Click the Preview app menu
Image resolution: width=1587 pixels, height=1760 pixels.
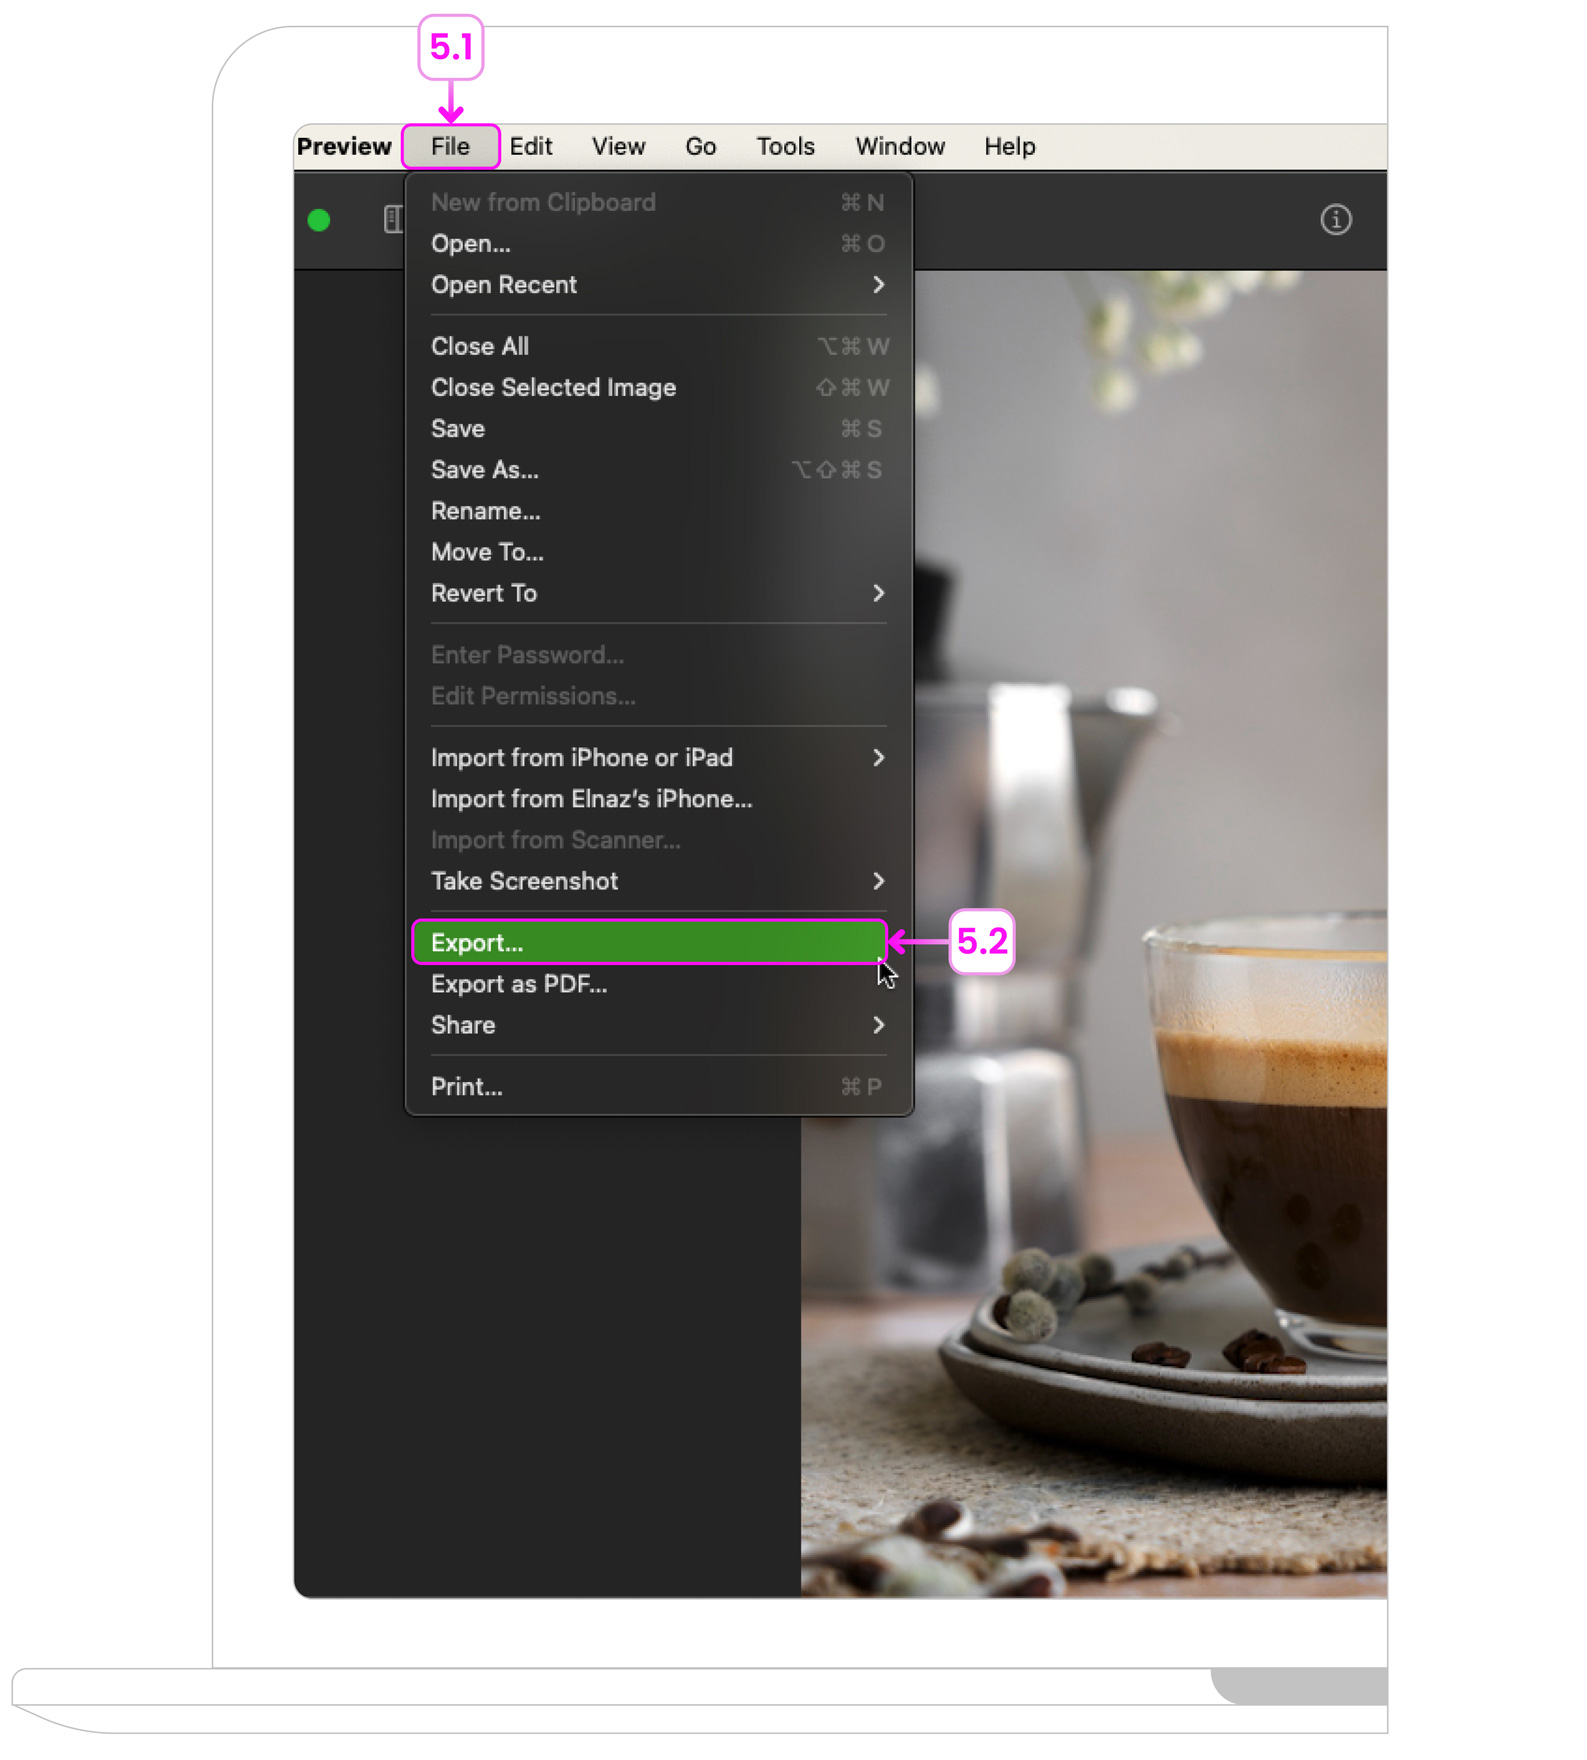click(x=344, y=147)
